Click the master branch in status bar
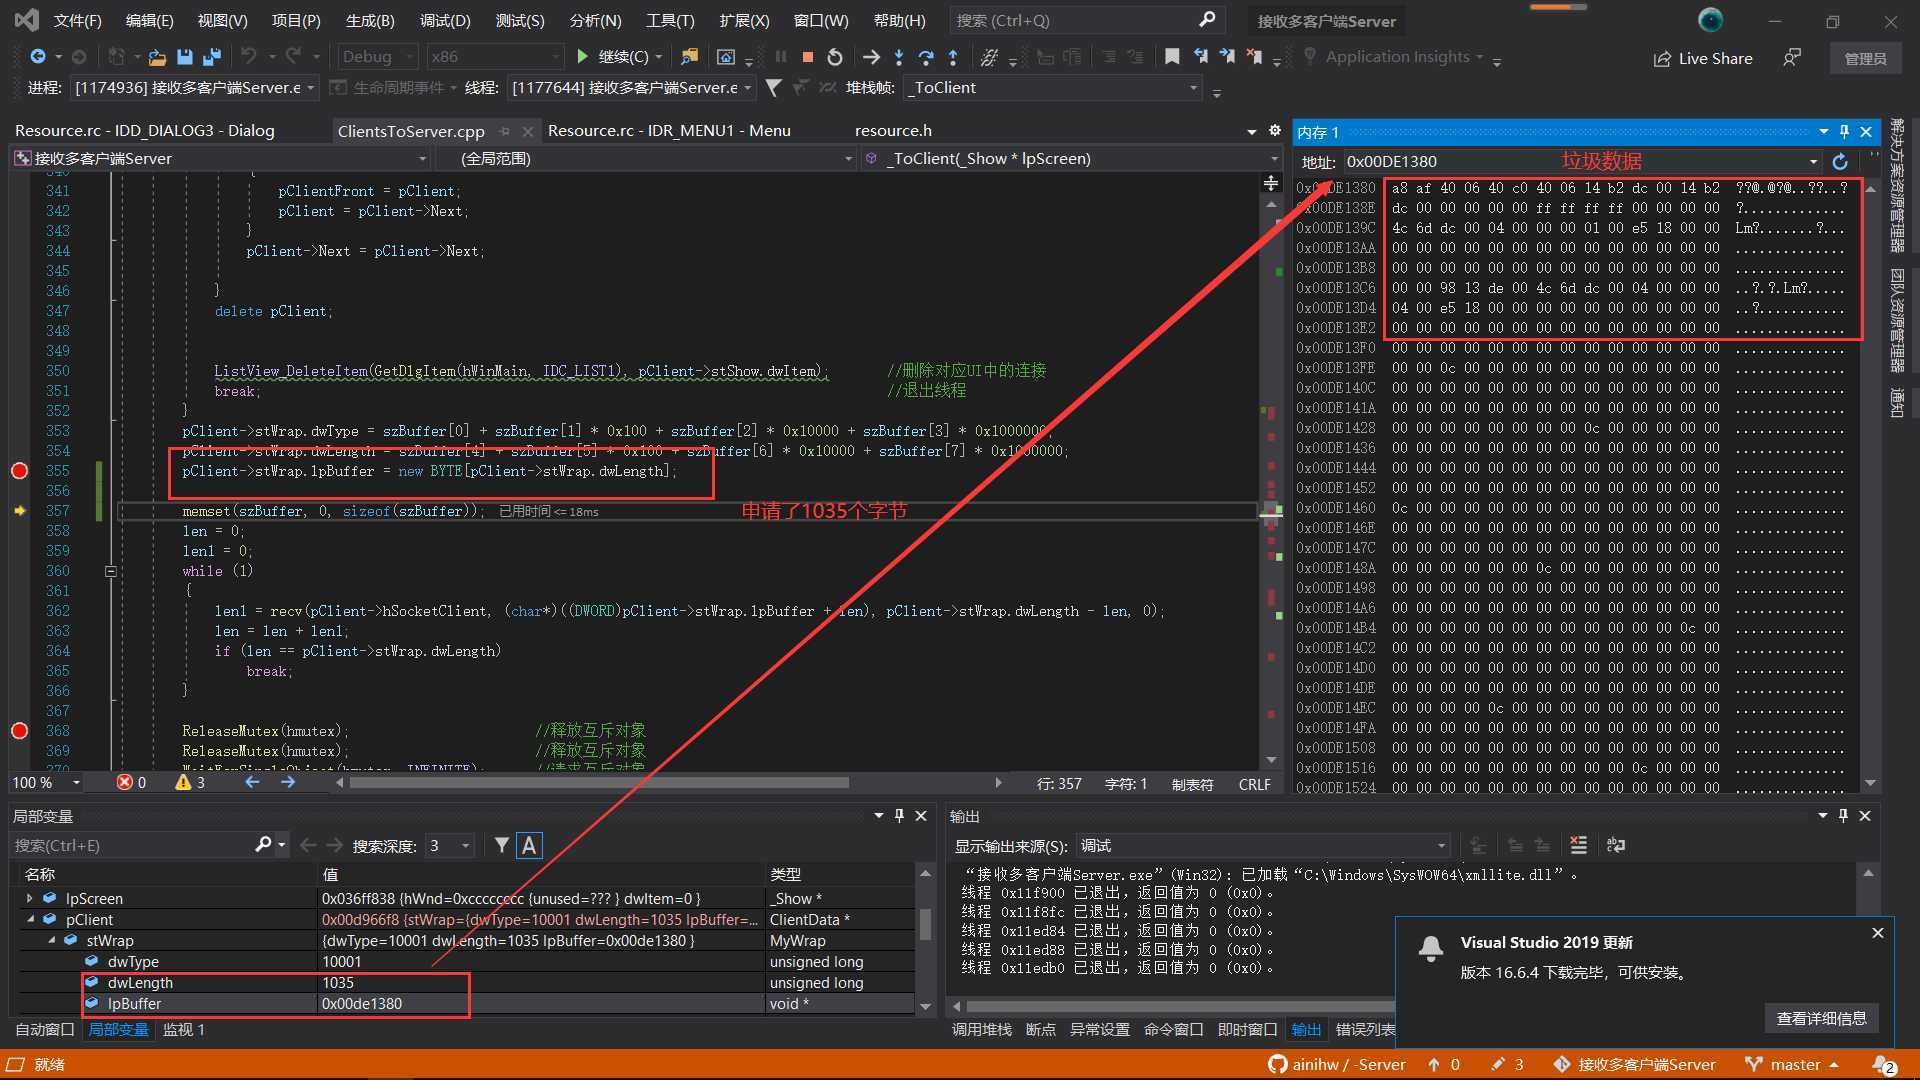Screen dimensions: 1920x1080 (1793, 1065)
